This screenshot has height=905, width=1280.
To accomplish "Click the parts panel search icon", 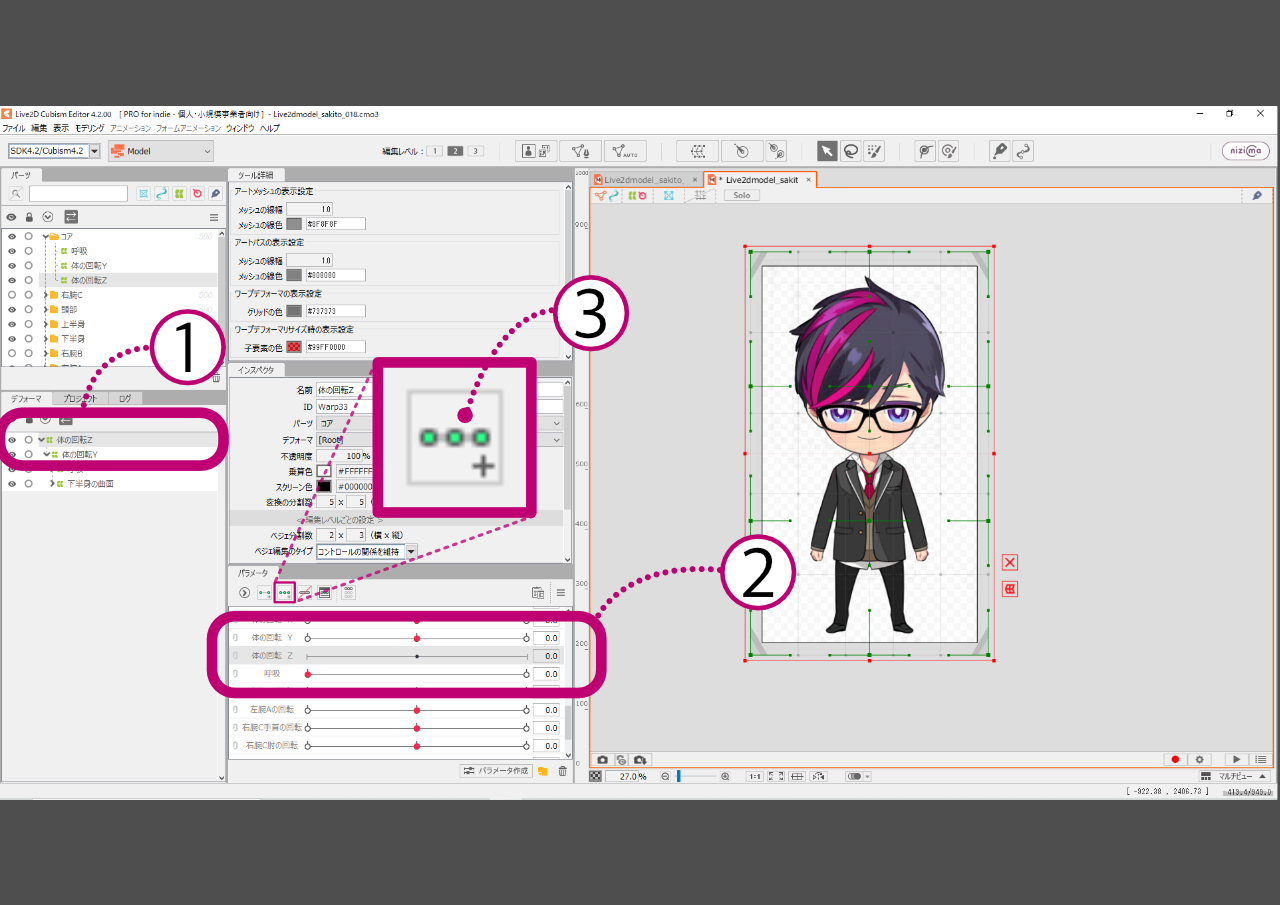I will (16, 193).
